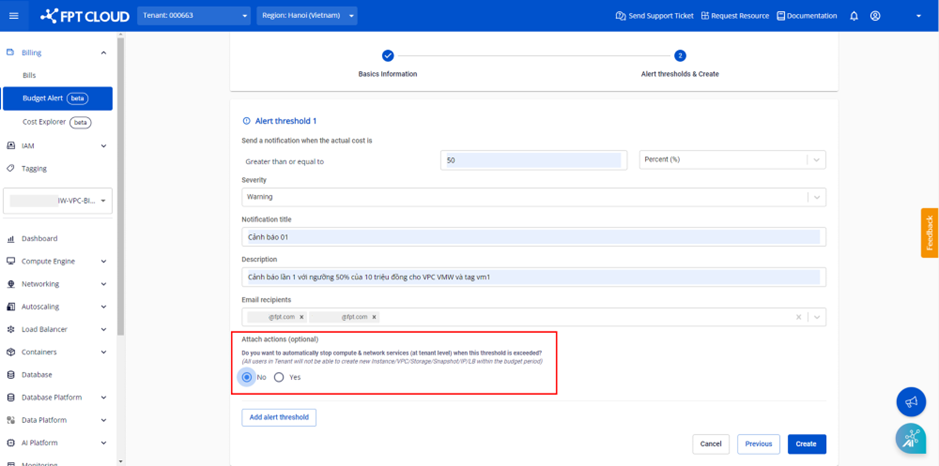The height and width of the screenshot is (466, 939).
Task: Click Add alert threshold button
Action: coord(279,417)
